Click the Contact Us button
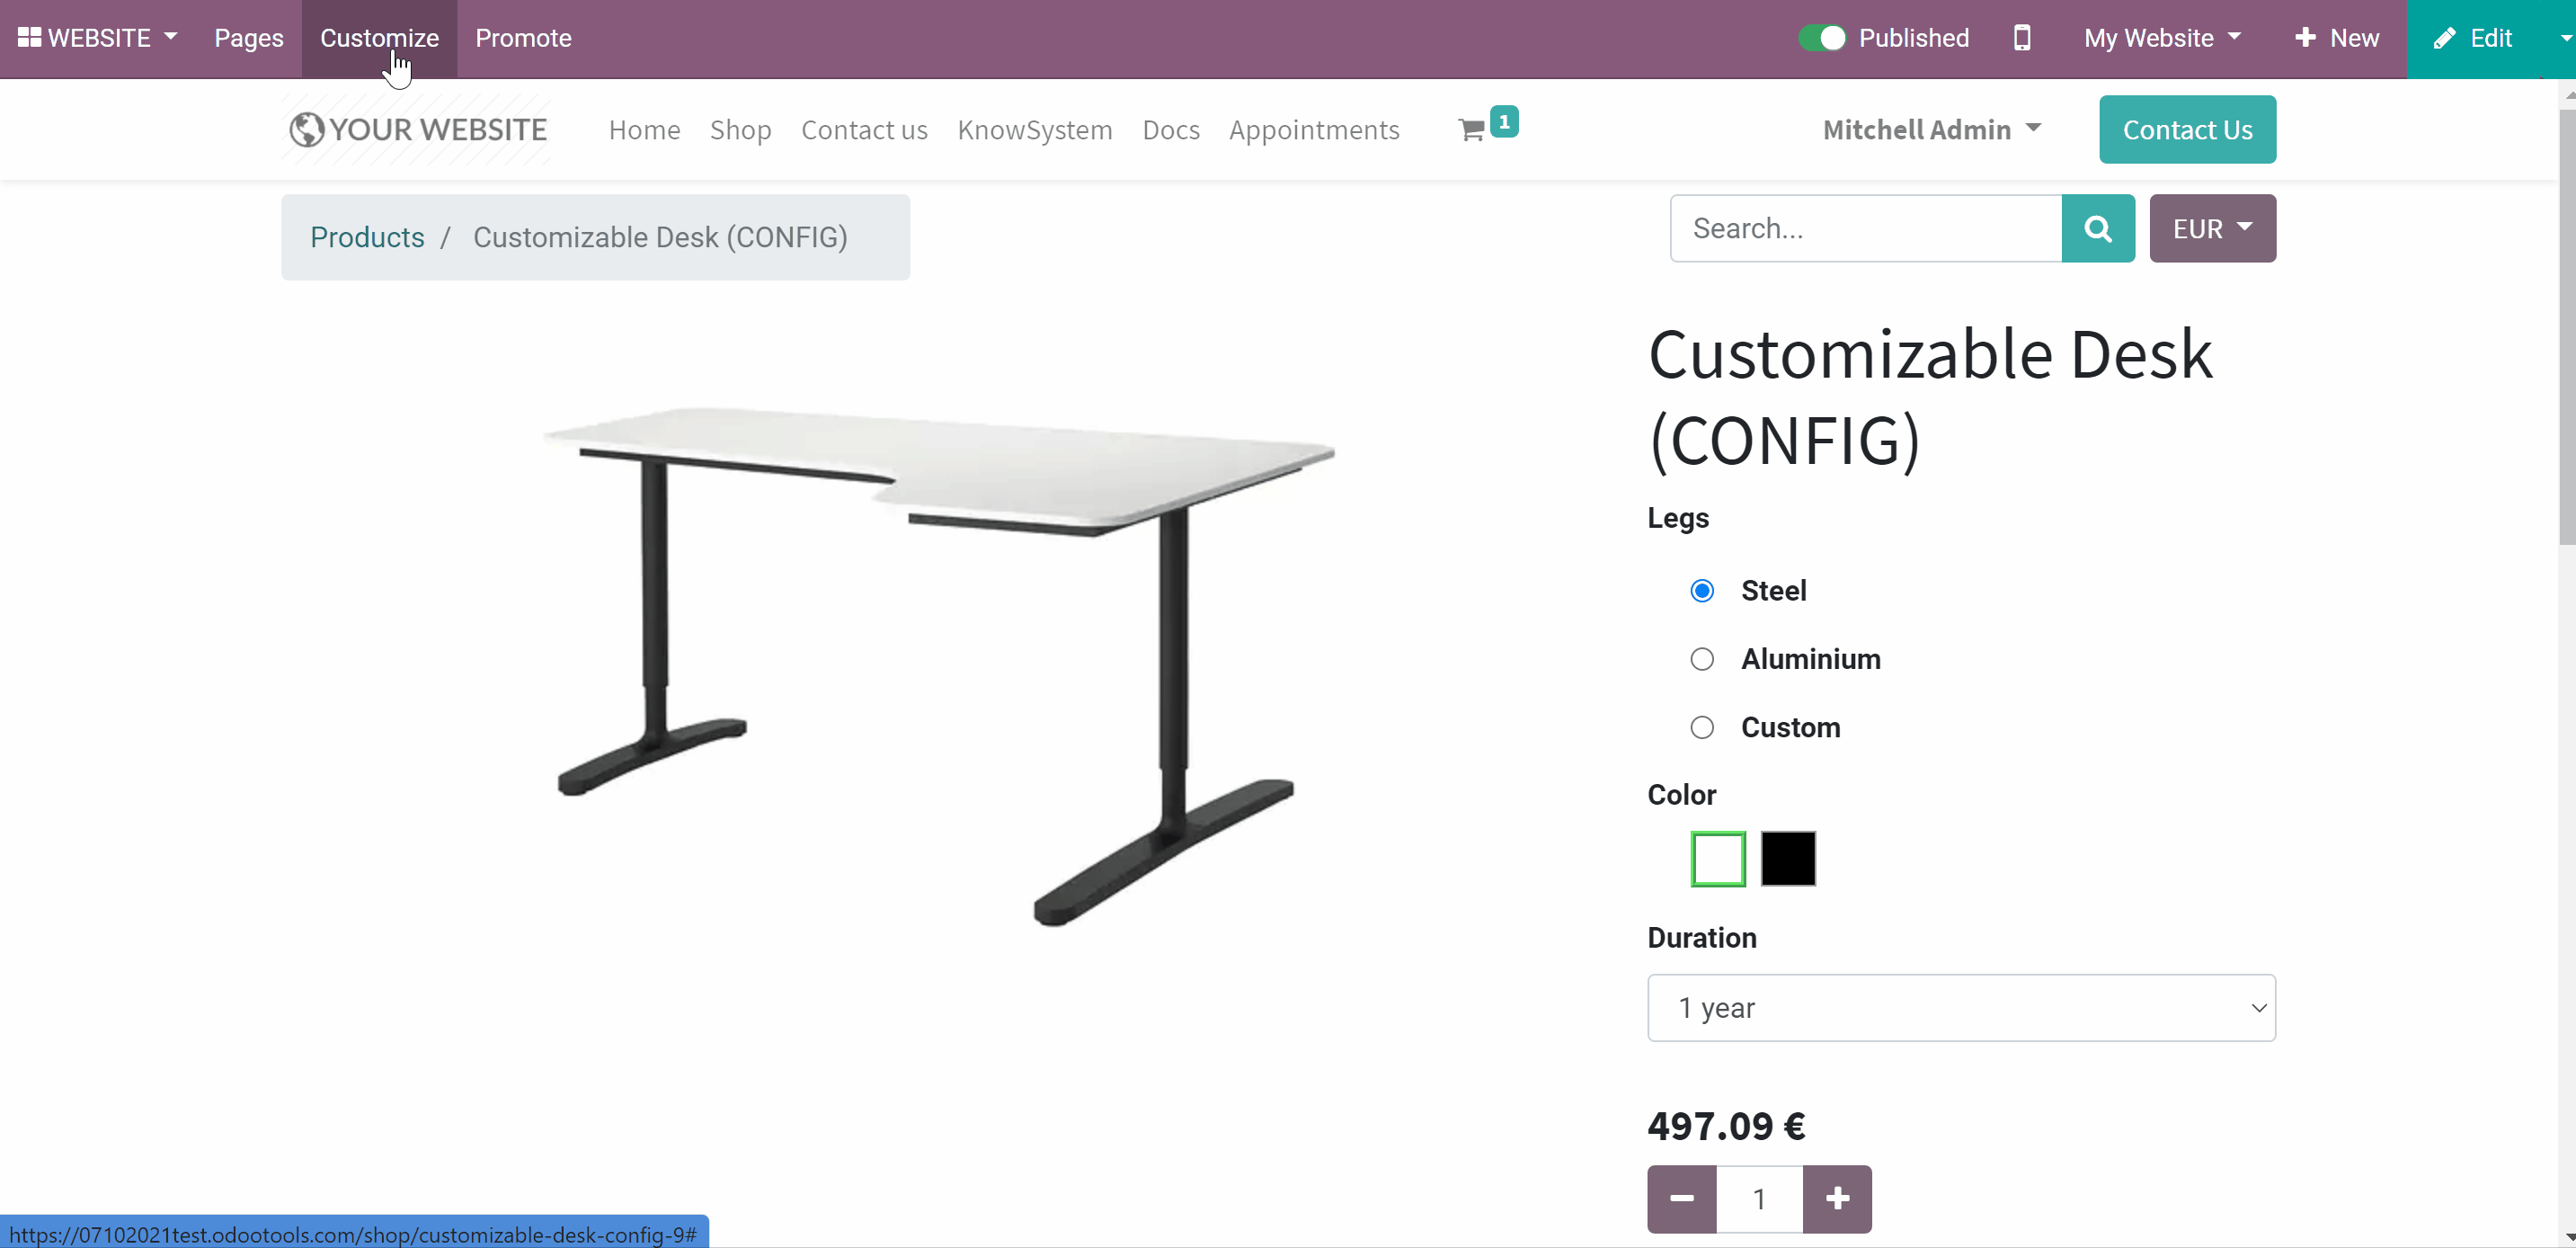Viewport: 2576px width, 1248px height. tap(2187, 130)
